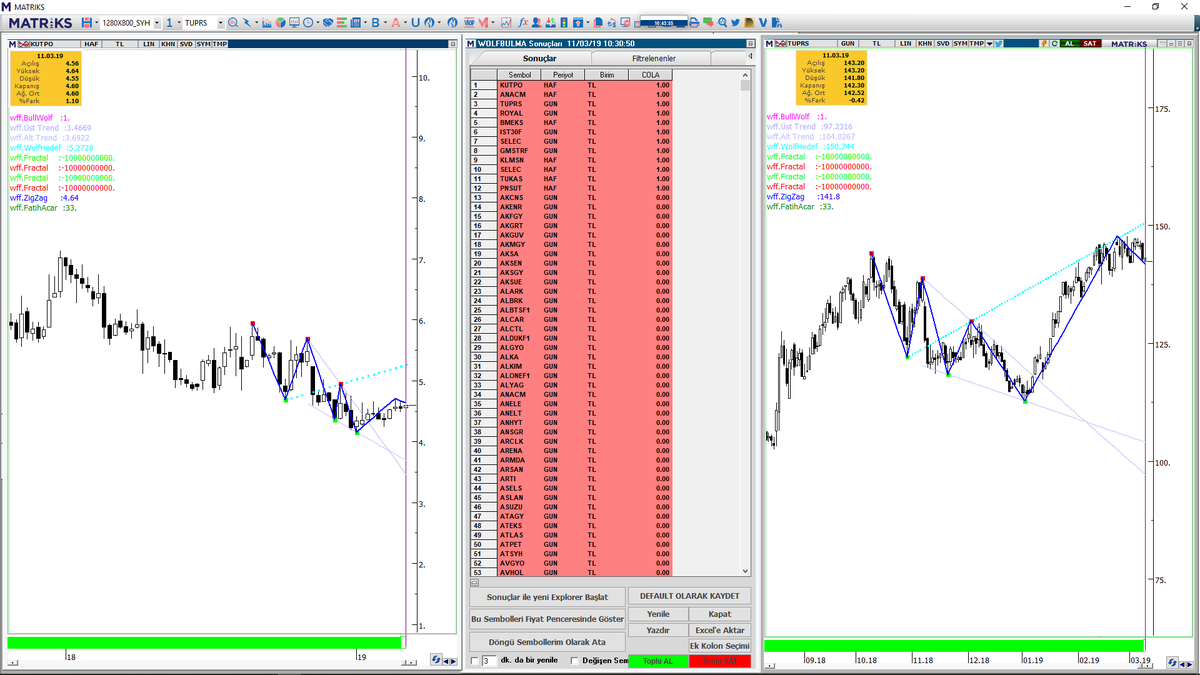Toggle SVD option in KUTPO chart header

pyautogui.click(x=186, y=44)
